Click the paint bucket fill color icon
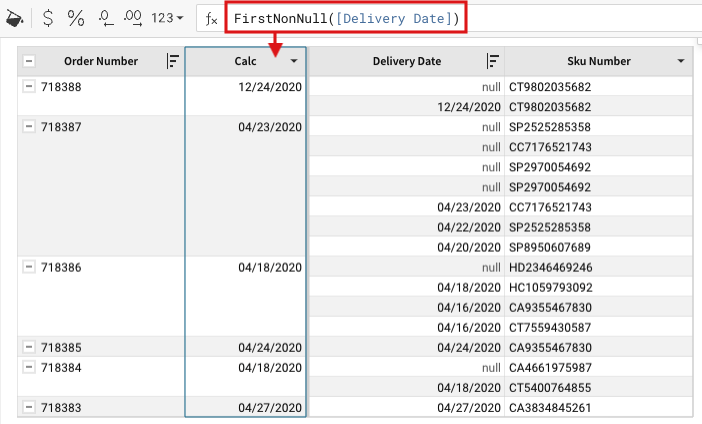702x424 pixels. tap(15, 18)
